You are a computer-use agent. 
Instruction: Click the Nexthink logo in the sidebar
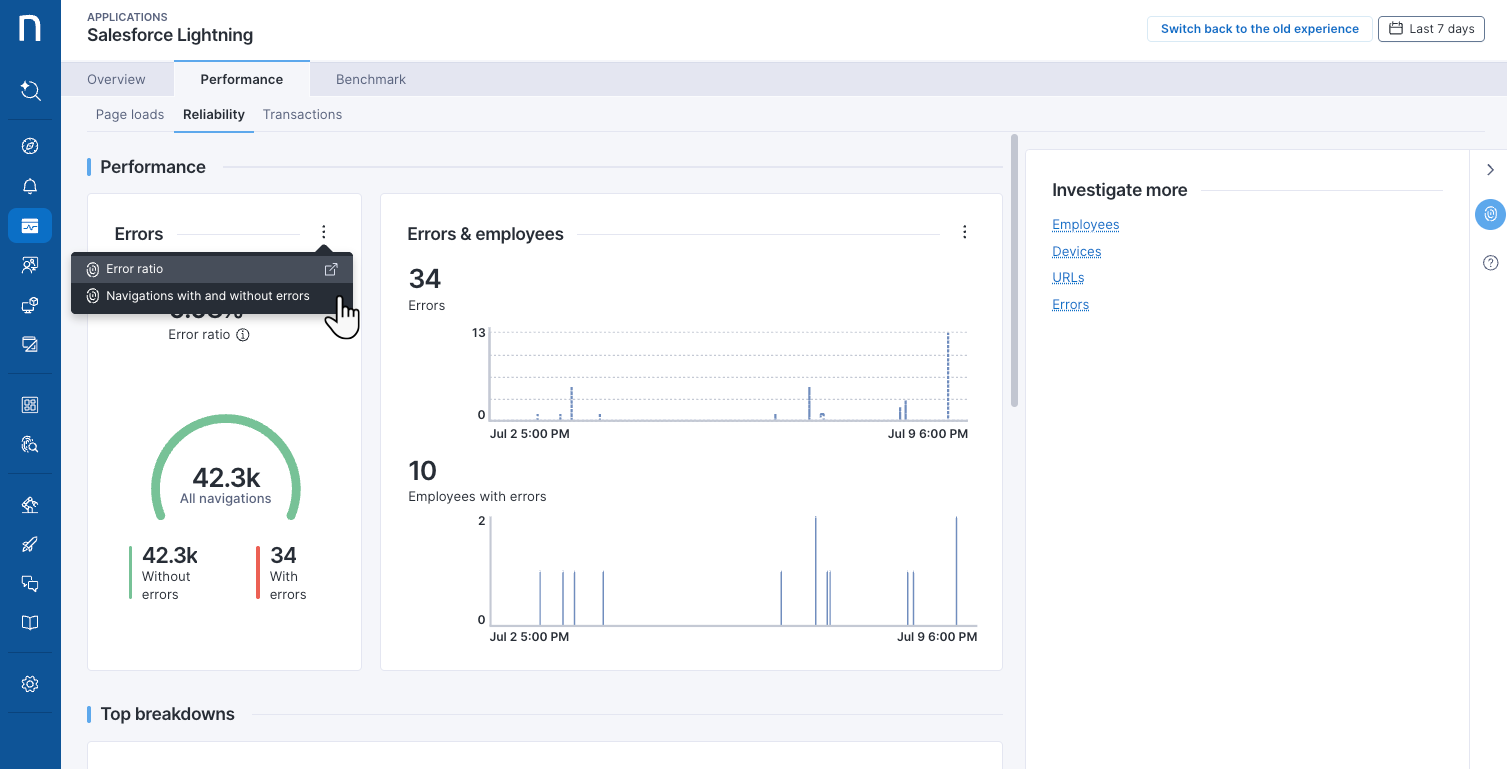[30, 28]
